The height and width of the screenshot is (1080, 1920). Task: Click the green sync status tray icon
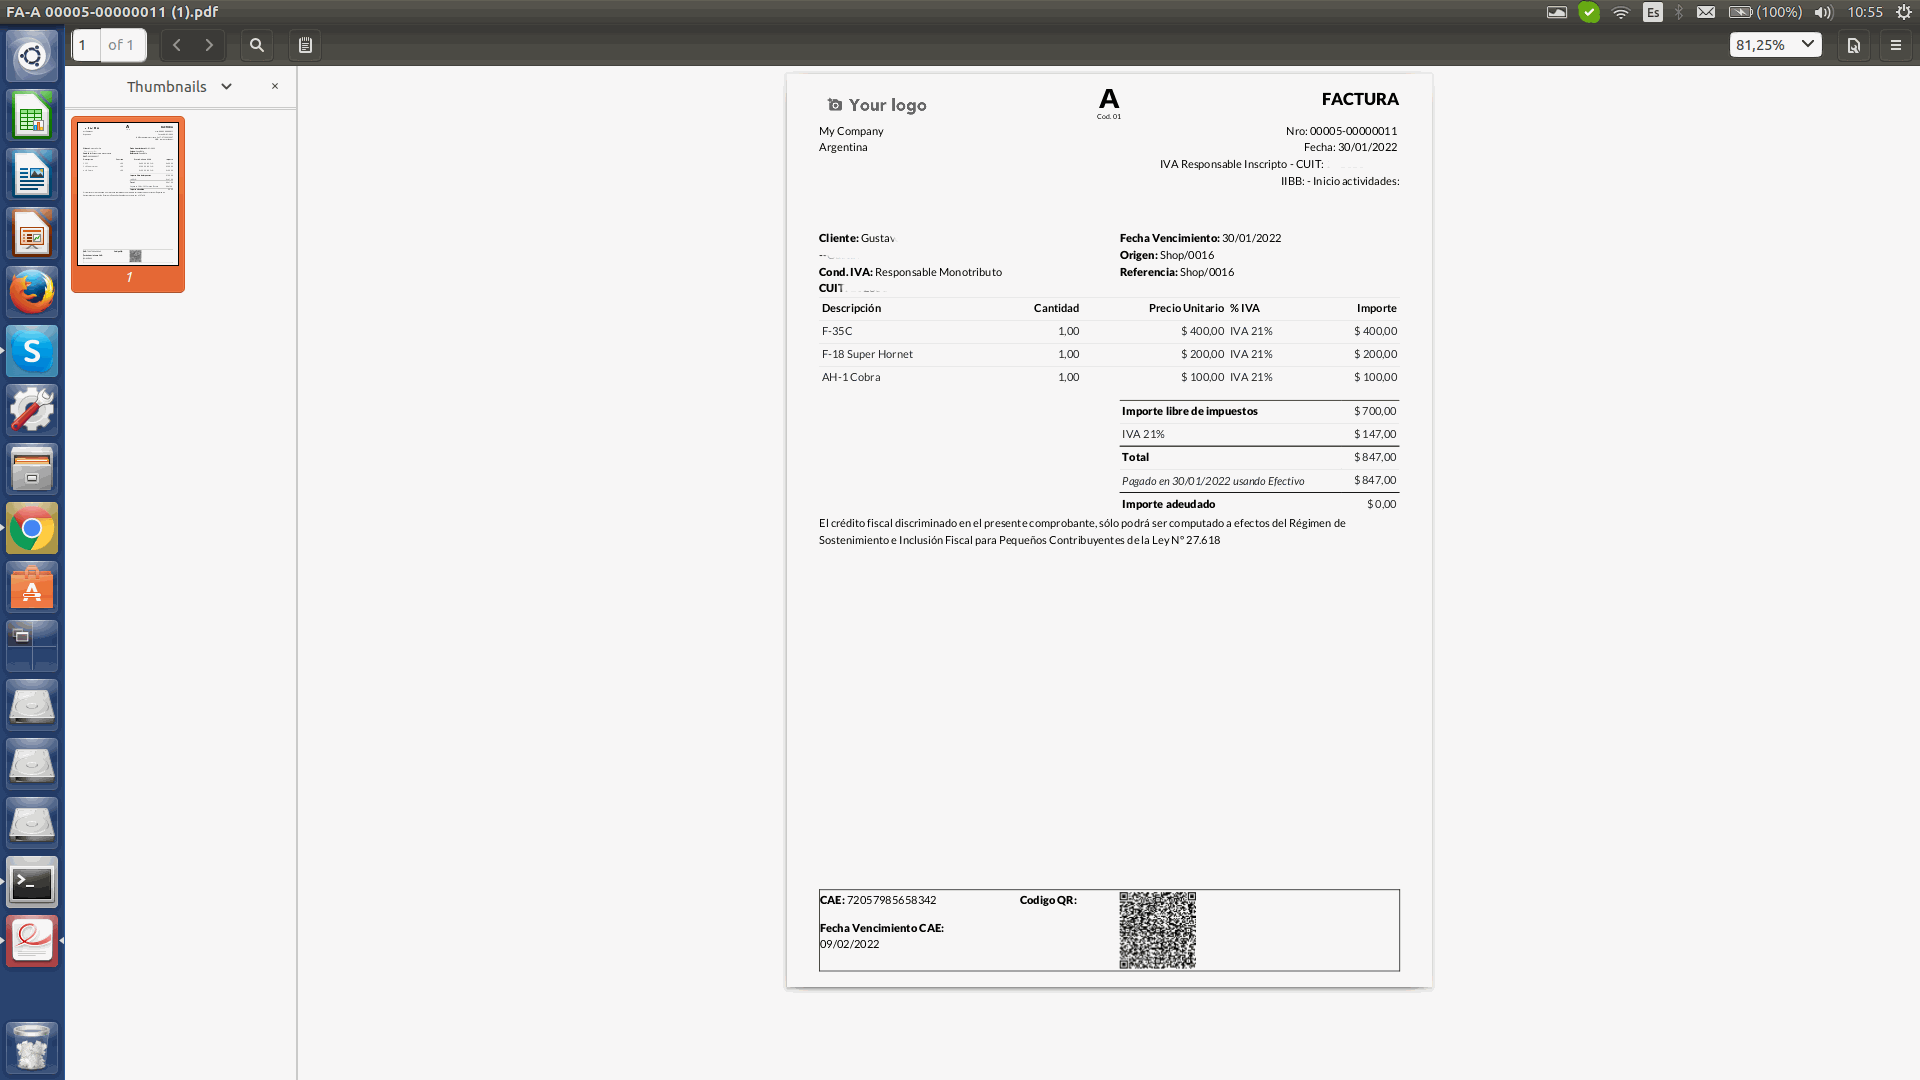[1589, 12]
